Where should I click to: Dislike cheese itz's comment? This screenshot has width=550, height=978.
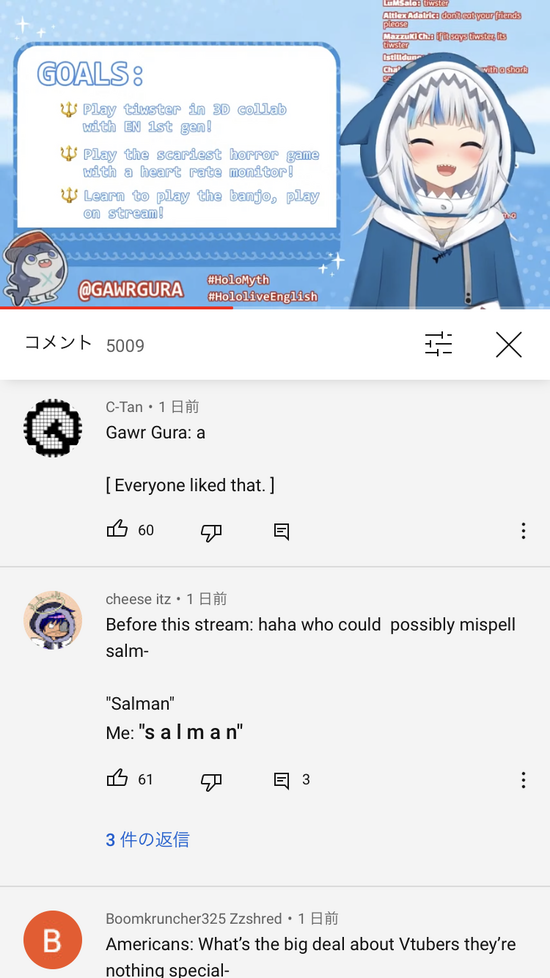(x=211, y=781)
